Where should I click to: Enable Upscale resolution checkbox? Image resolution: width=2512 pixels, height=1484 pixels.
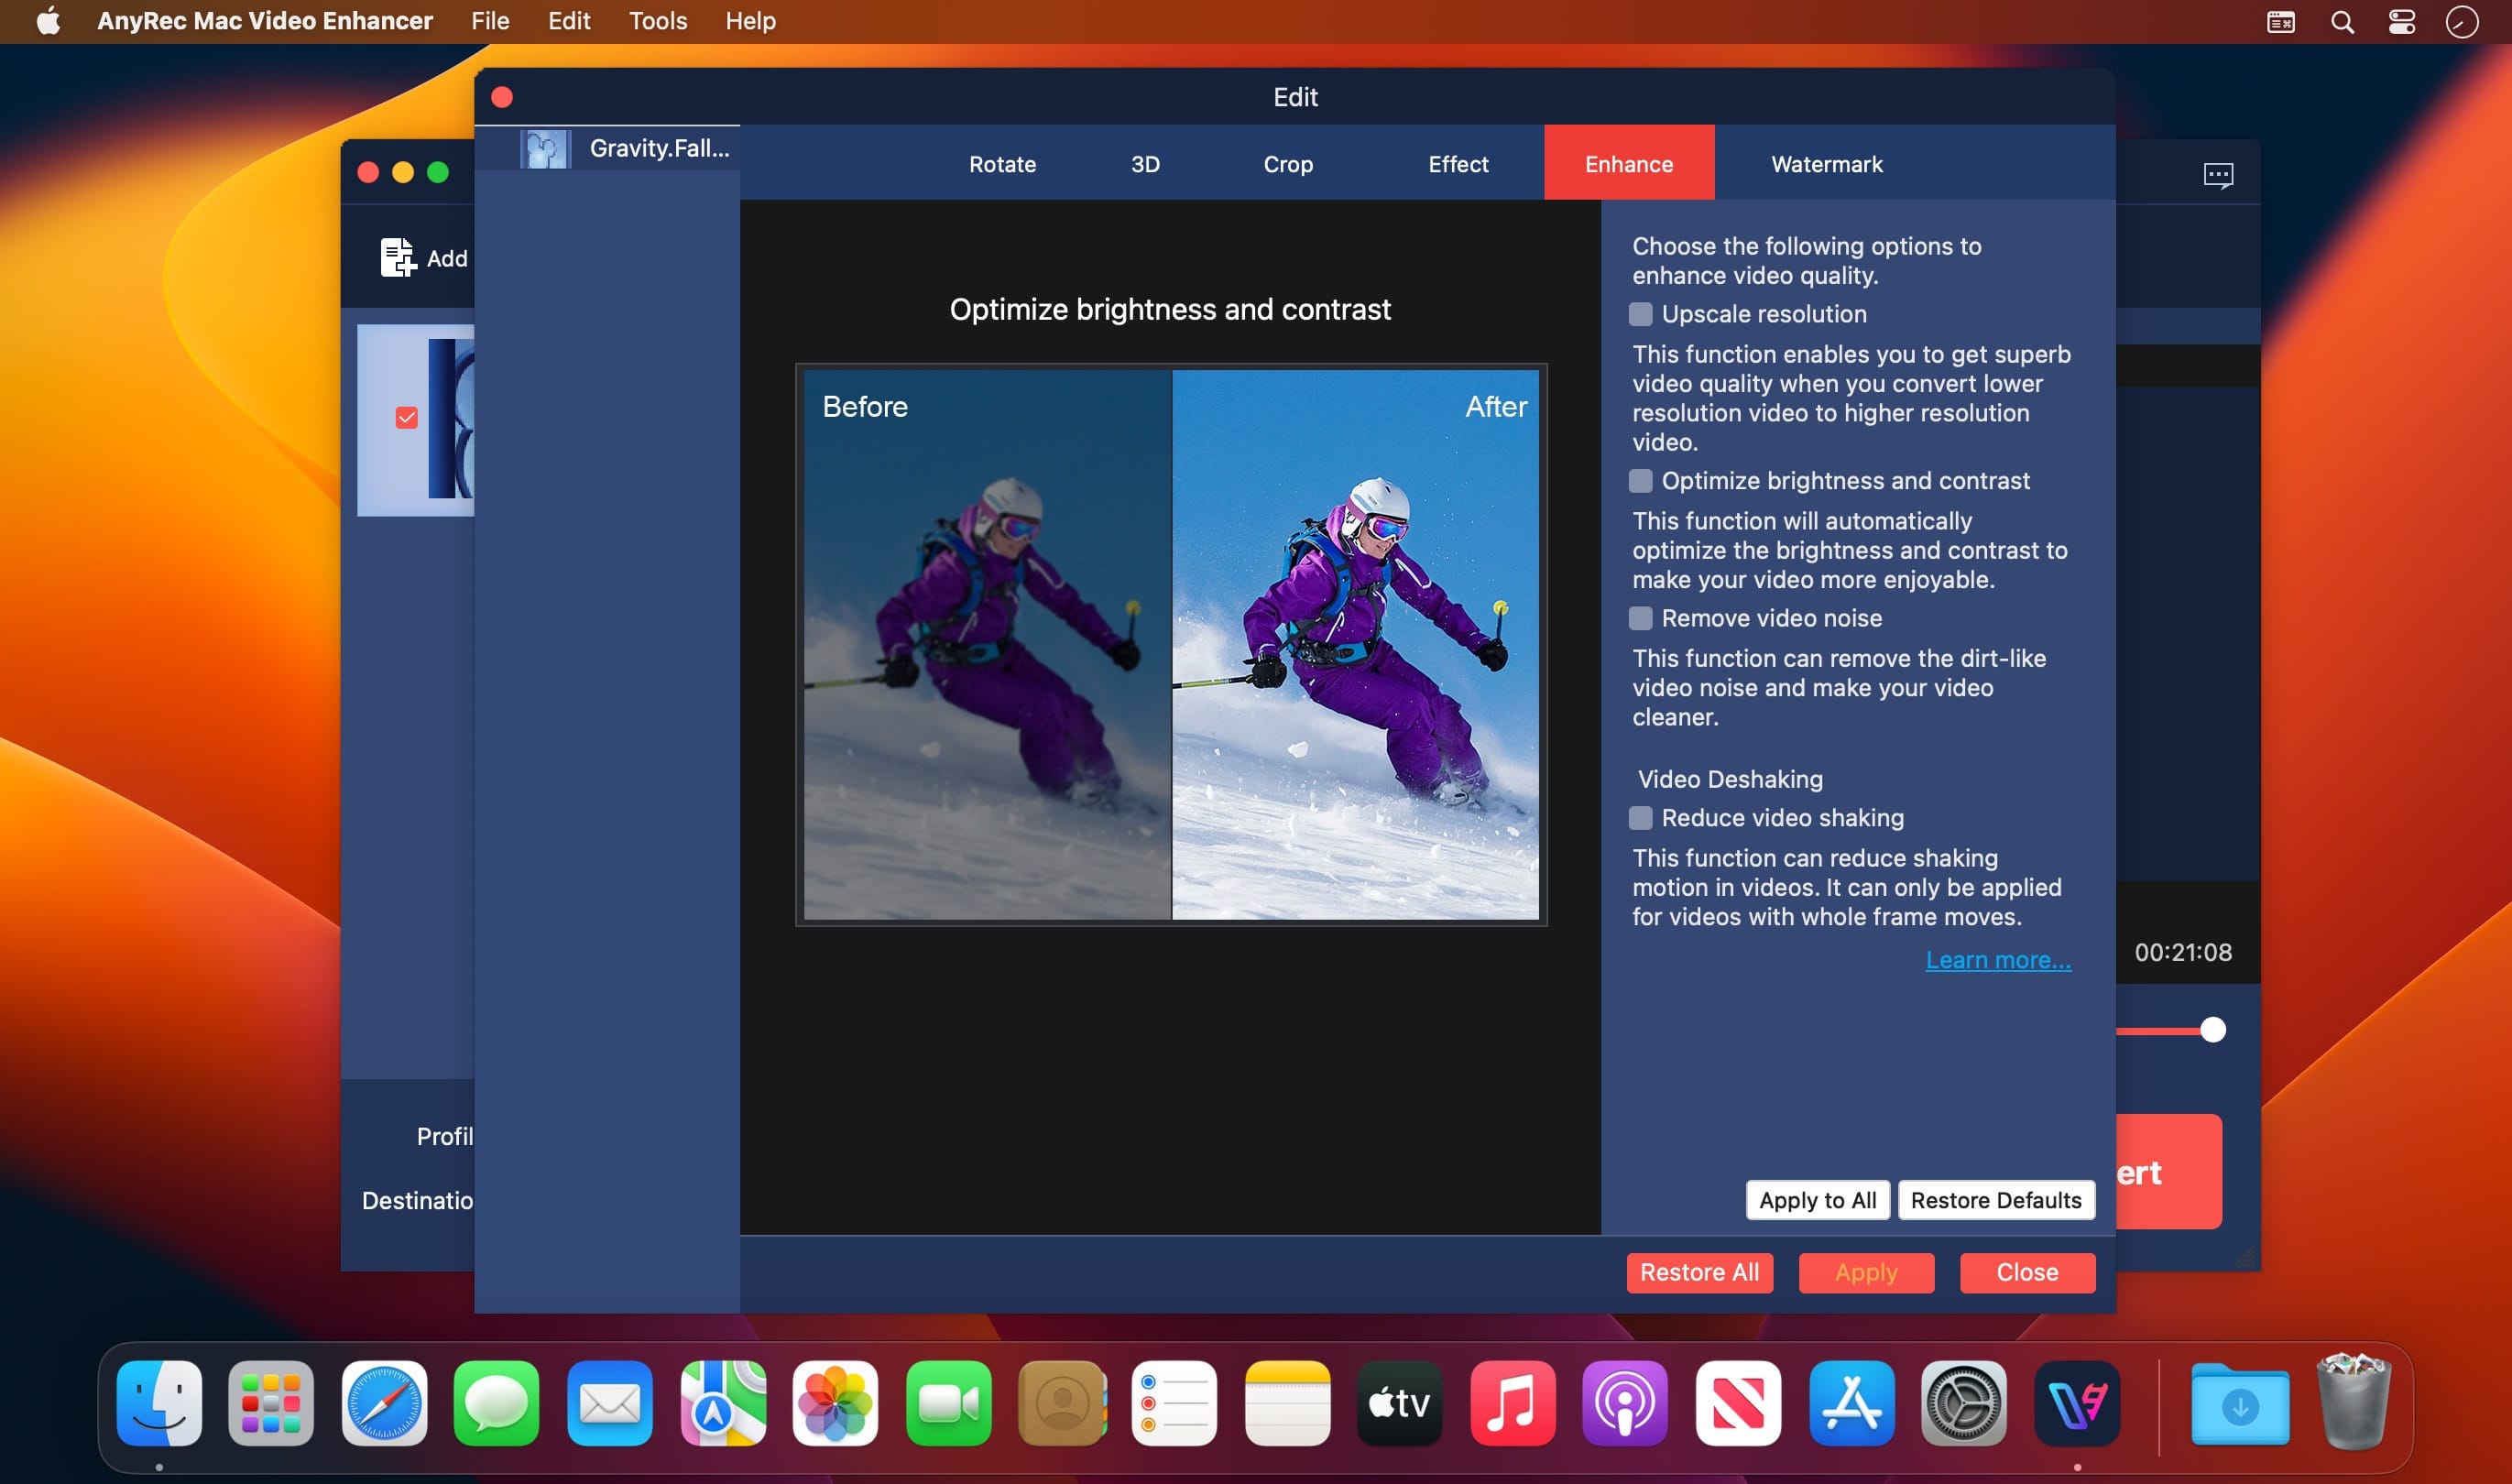point(1640,314)
